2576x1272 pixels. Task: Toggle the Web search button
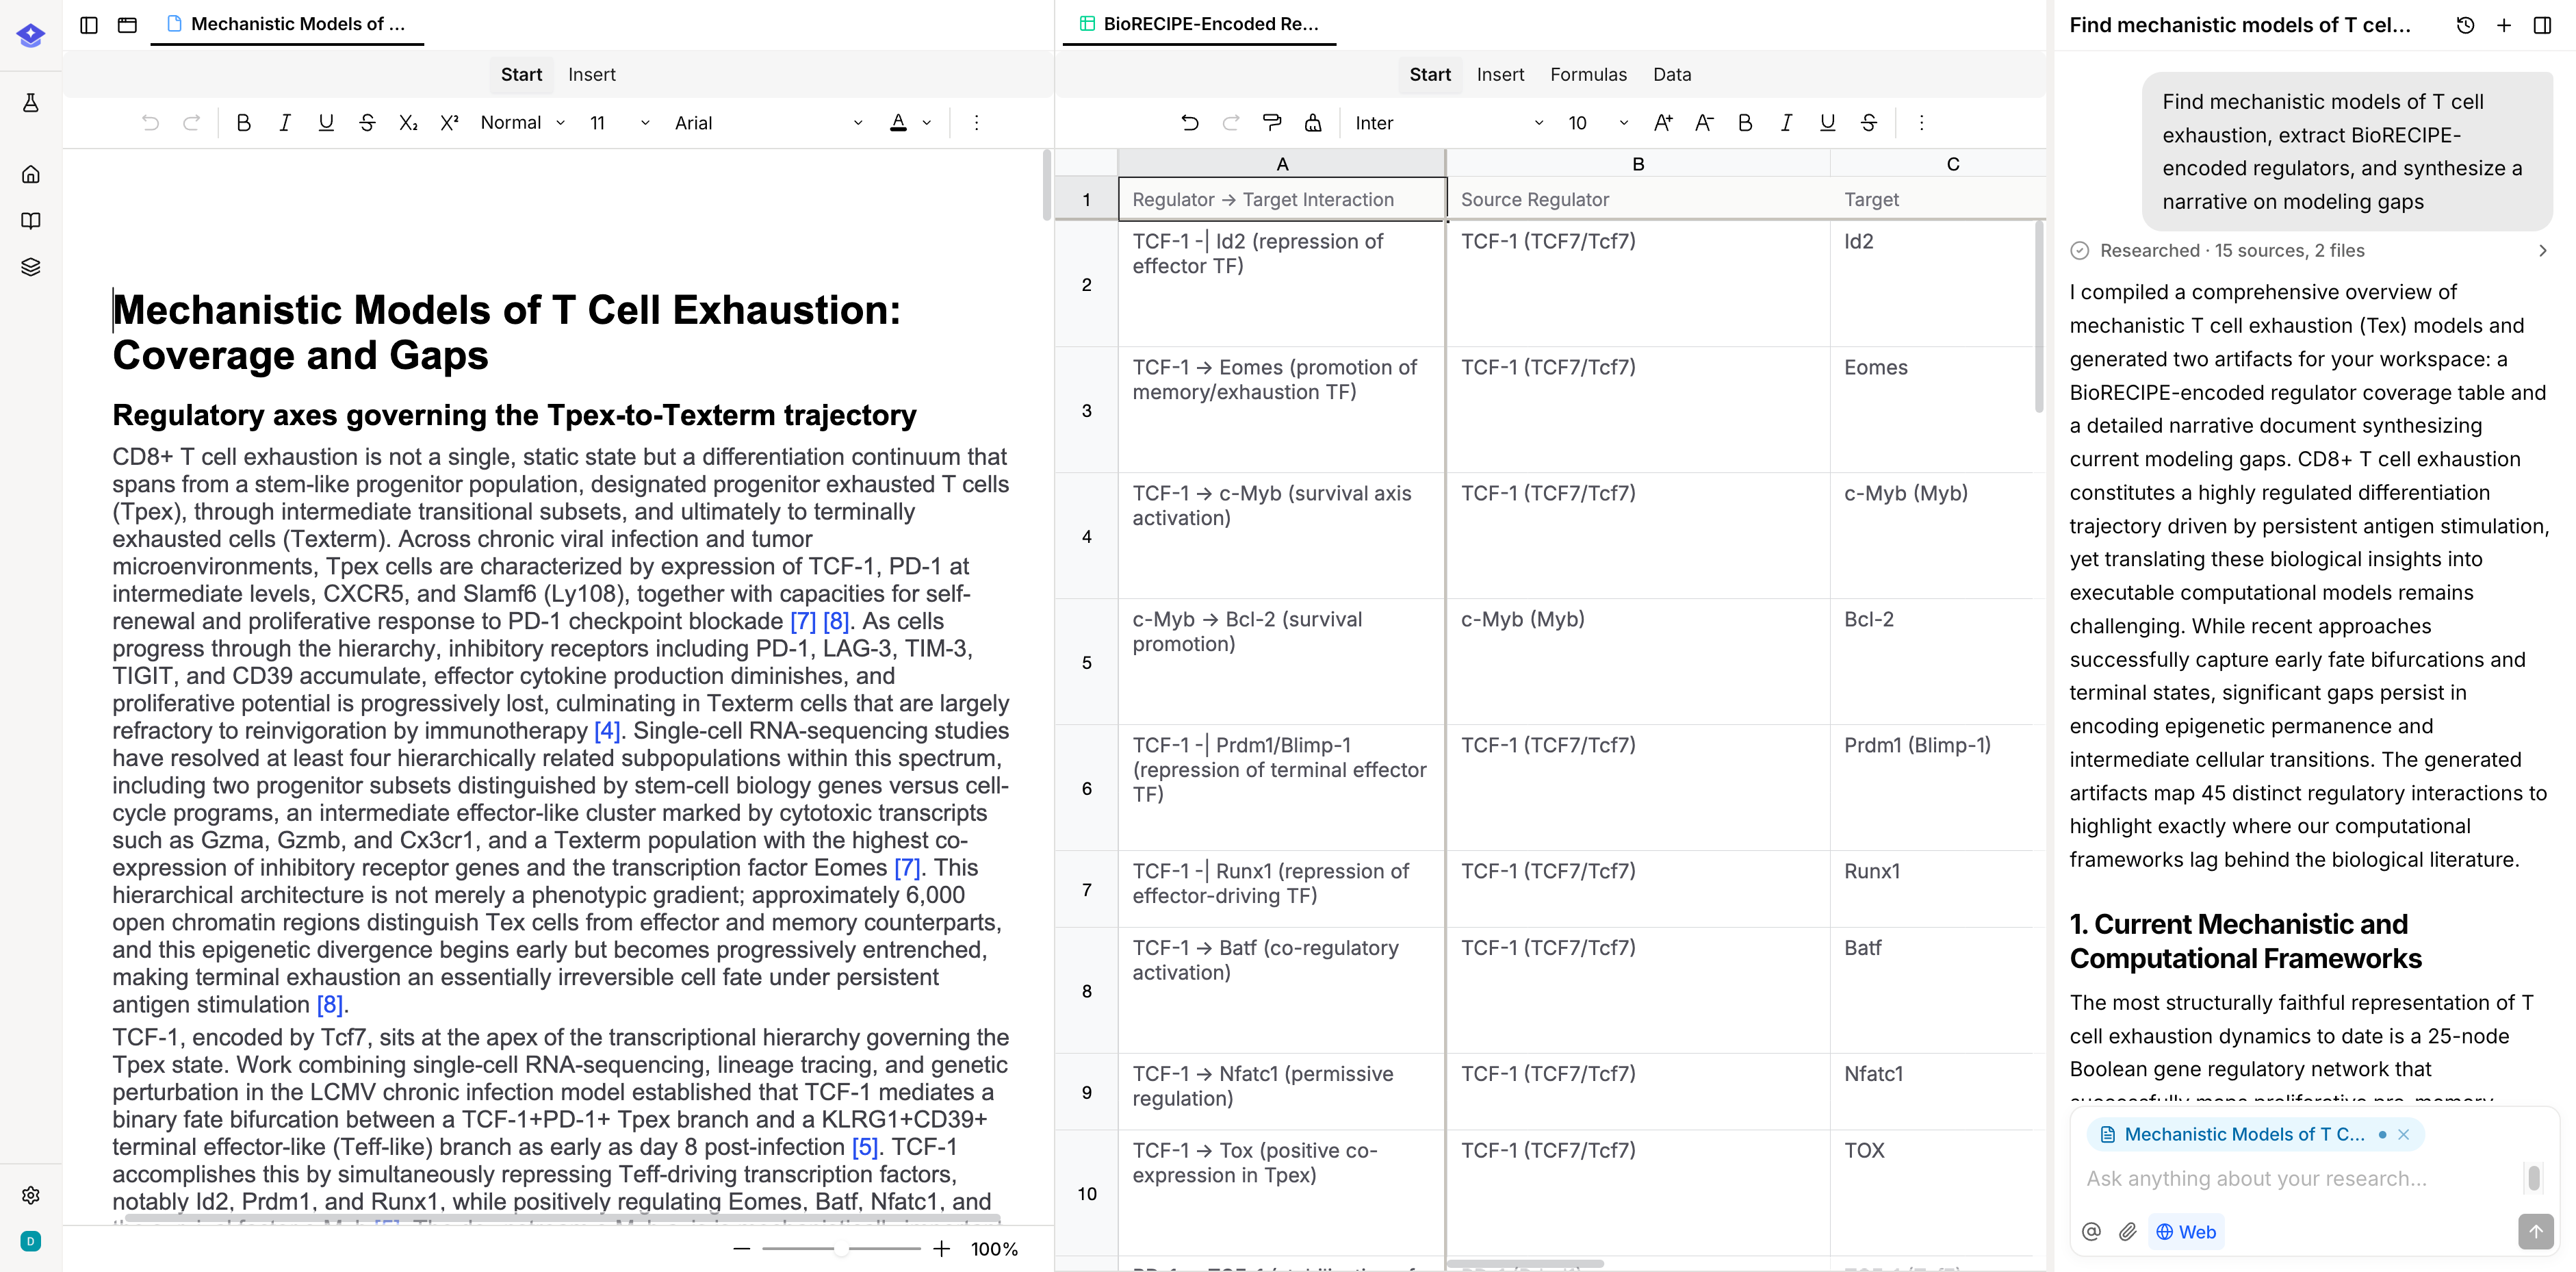pos(2186,1232)
